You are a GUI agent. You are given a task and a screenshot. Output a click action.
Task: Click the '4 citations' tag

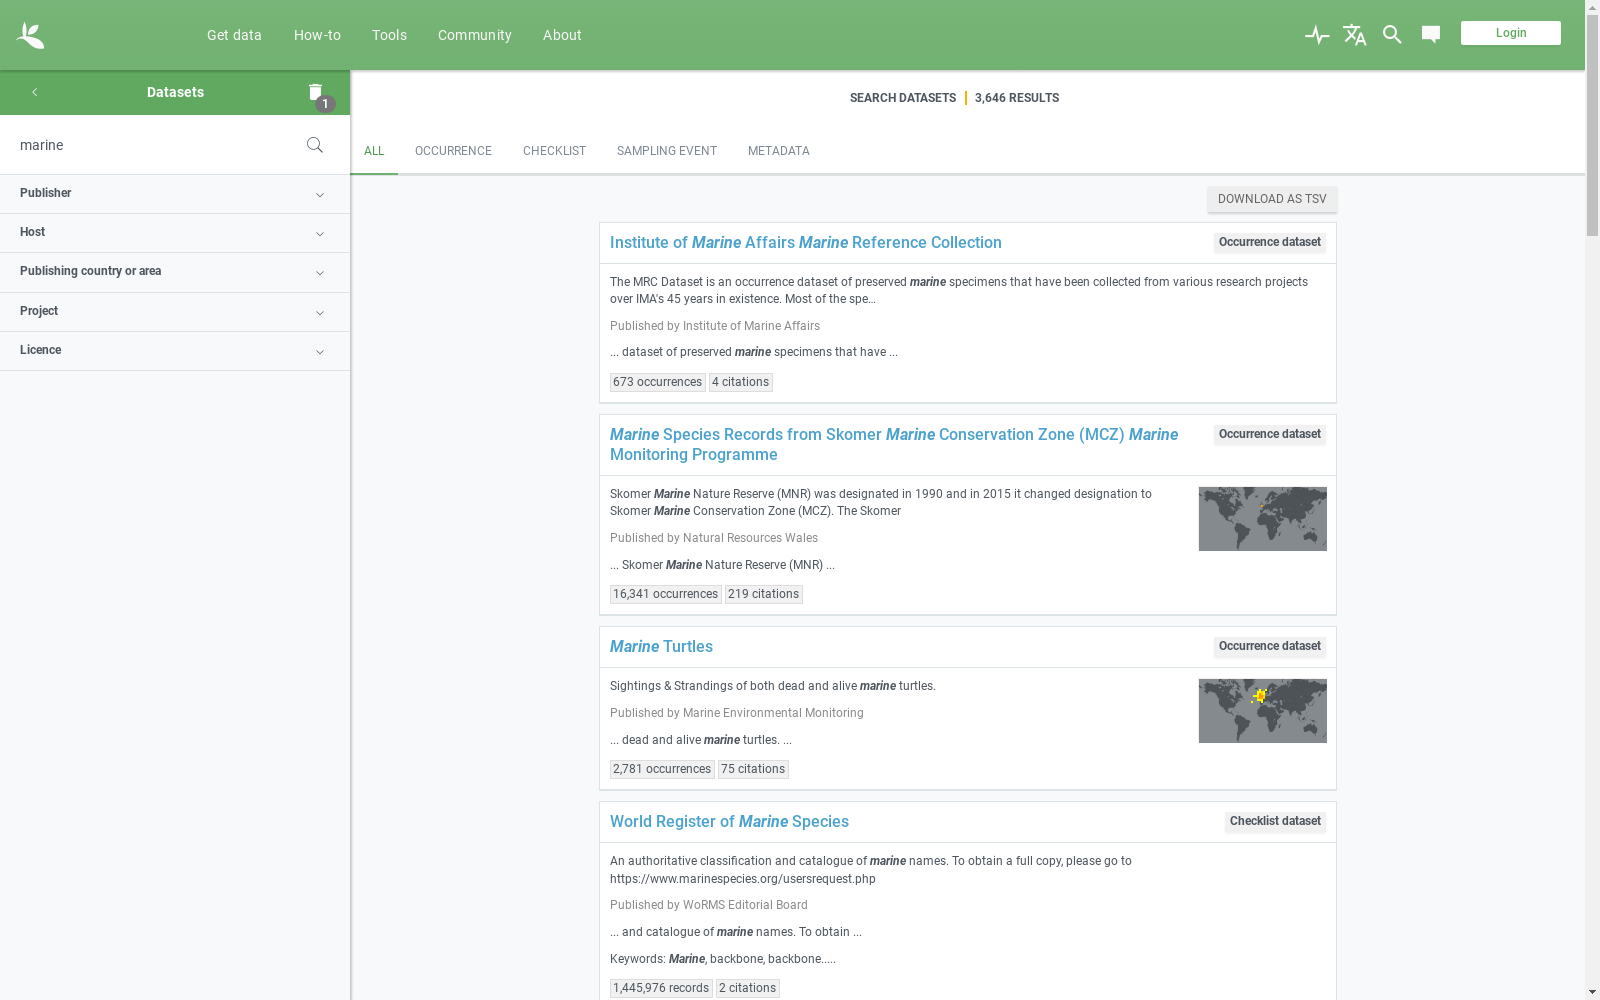(x=740, y=382)
